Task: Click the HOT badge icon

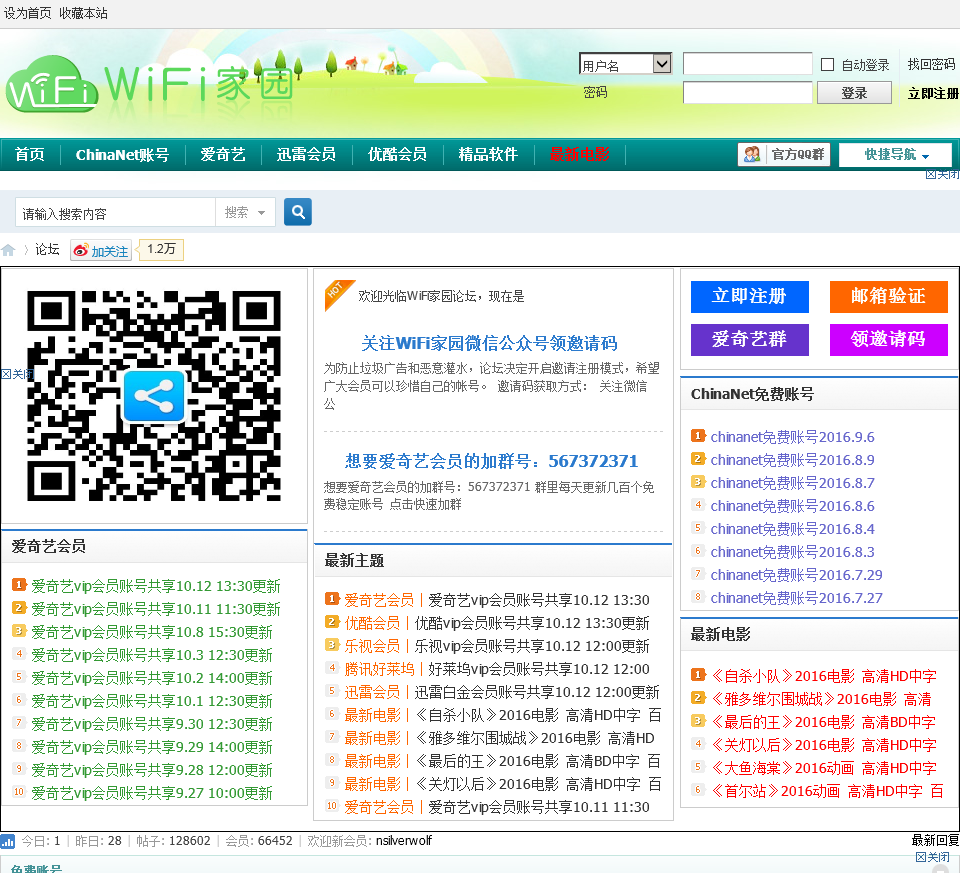Action: click(339, 295)
